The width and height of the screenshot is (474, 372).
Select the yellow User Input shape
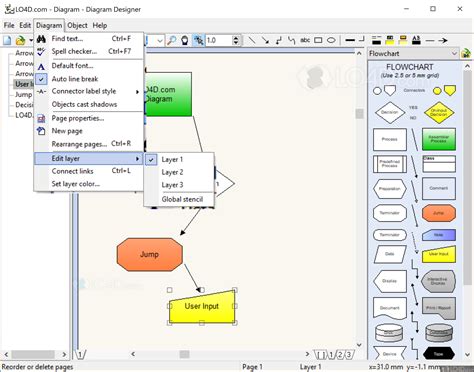(x=202, y=307)
